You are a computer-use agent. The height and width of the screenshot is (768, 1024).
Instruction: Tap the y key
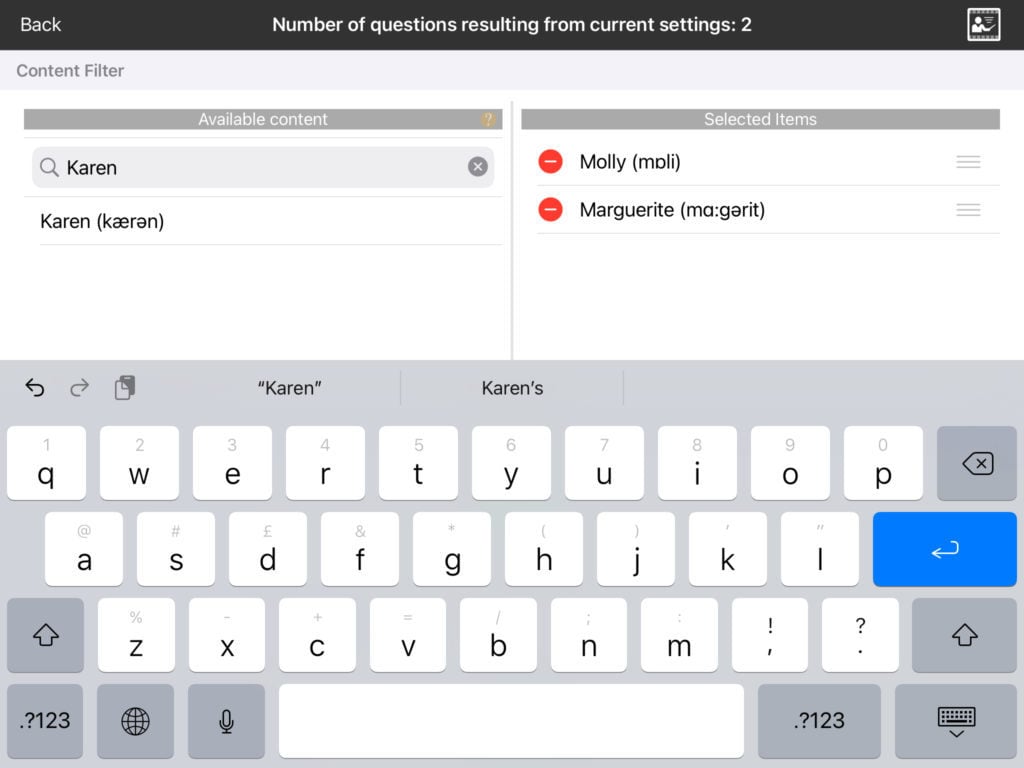click(511, 464)
